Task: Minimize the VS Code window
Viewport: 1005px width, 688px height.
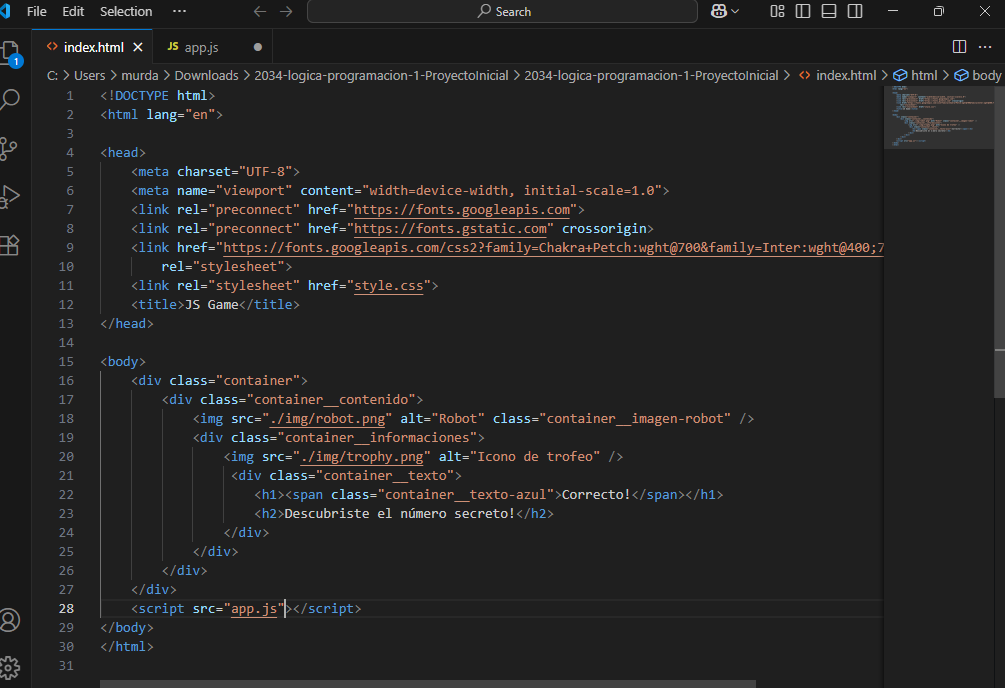Action: (893, 11)
